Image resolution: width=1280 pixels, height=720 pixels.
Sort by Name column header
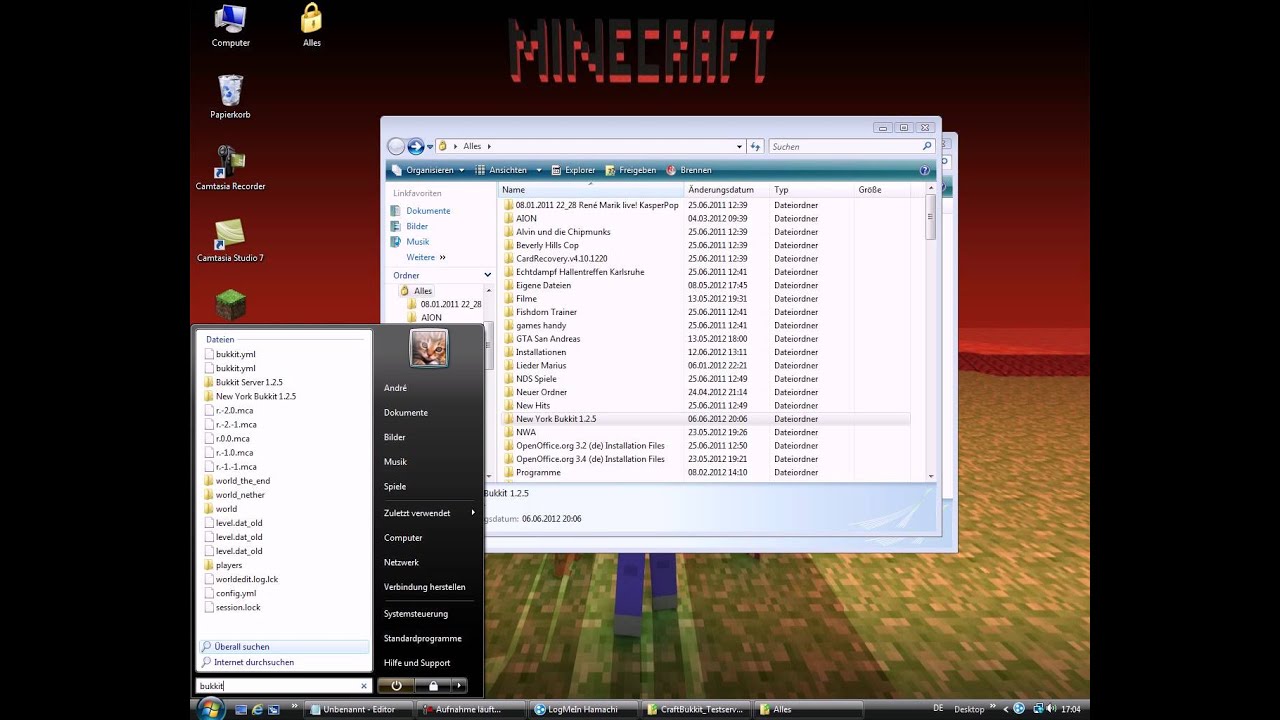tap(591, 189)
